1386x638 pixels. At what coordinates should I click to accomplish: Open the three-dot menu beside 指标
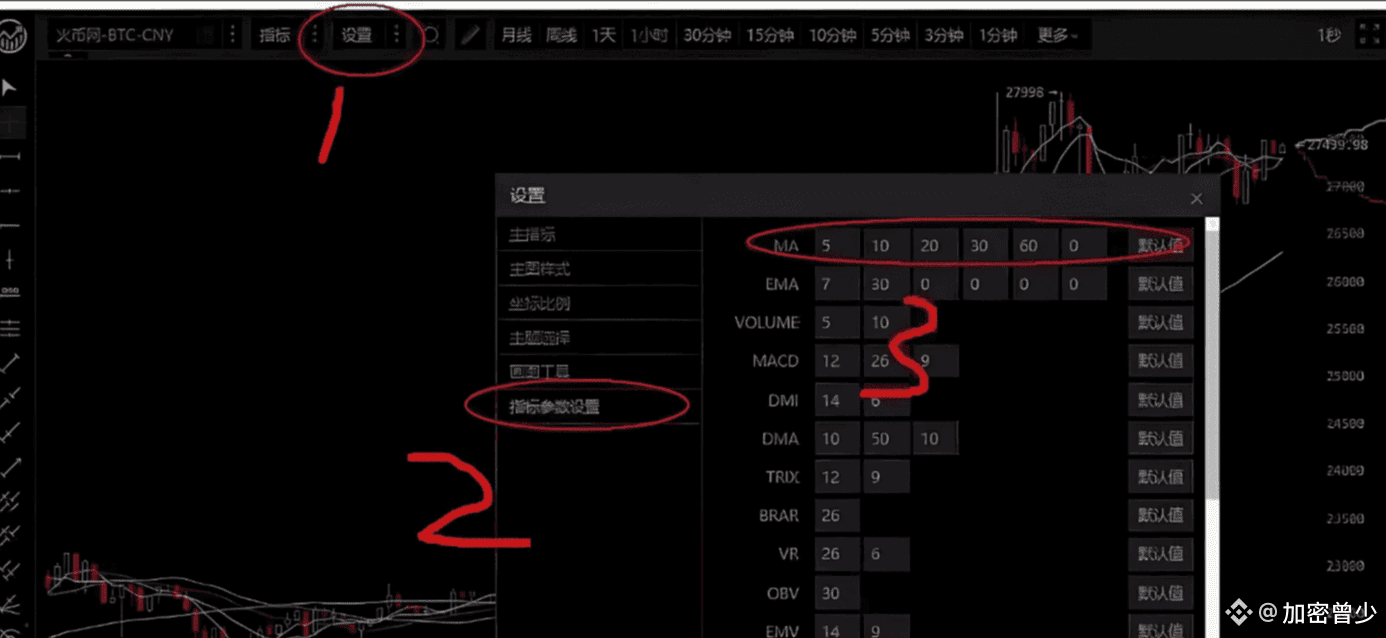pyautogui.click(x=314, y=35)
